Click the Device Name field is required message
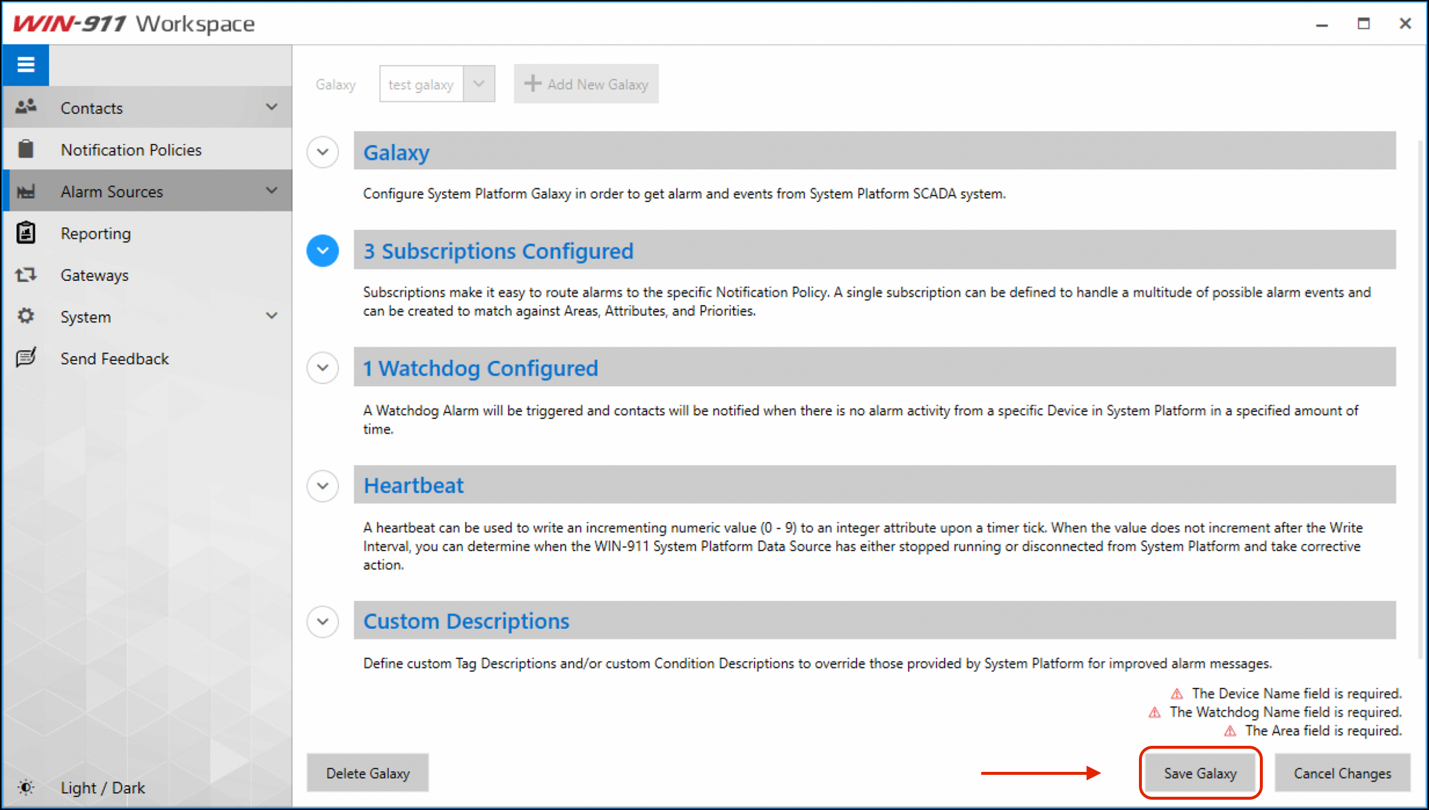1429x810 pixels. [x=1296, y=693]
